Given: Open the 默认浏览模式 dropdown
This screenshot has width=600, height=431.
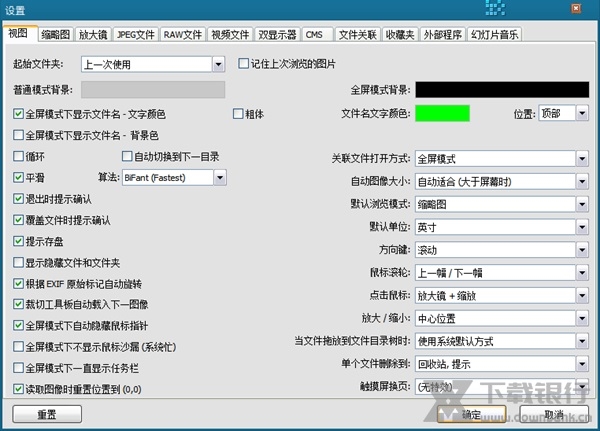Looking at the screenshot, I should click(x=502, y=204).
